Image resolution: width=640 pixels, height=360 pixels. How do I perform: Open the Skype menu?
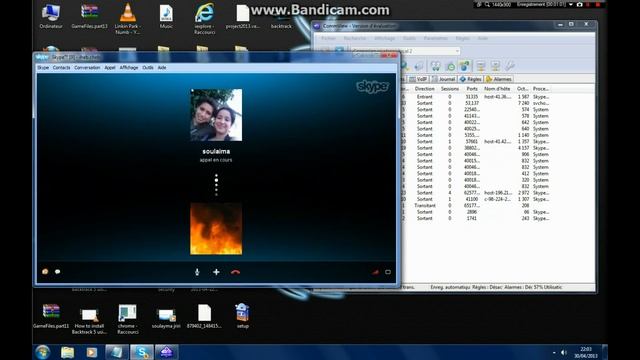click(43, 67)
